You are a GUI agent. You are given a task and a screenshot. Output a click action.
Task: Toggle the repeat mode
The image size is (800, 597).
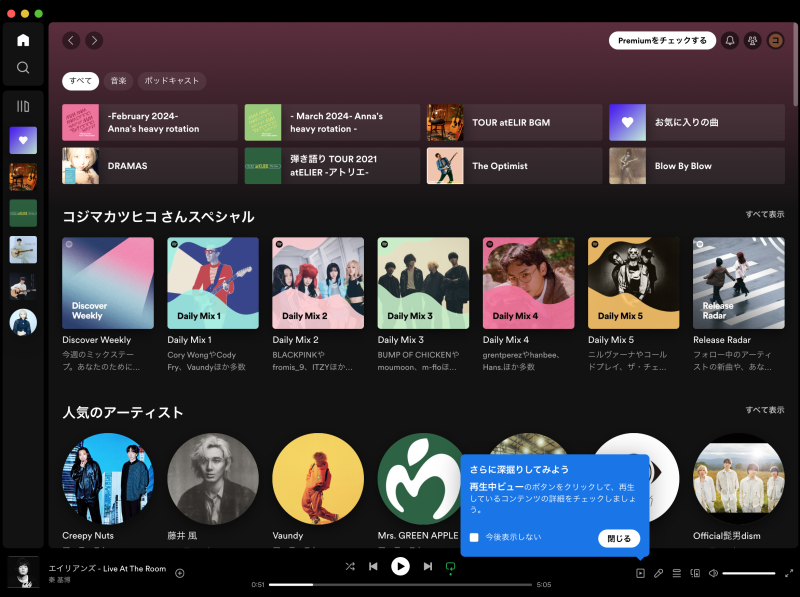[451, 567]
